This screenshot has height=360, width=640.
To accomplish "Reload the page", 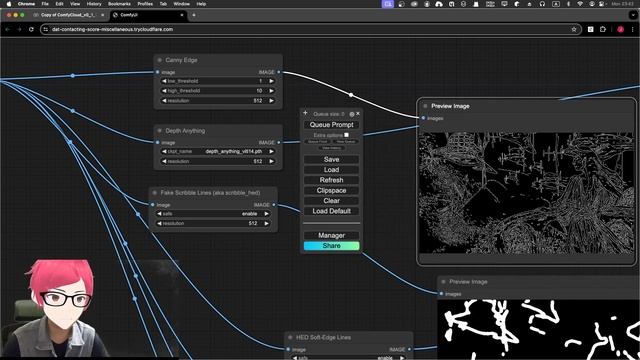I will click(31, 29).
